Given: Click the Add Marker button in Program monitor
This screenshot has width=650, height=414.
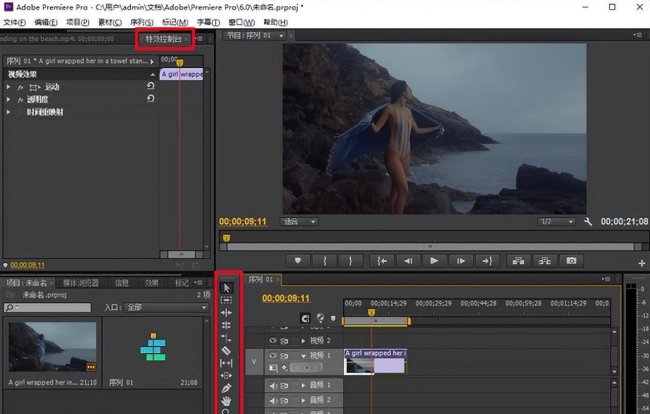Looking at the screenshot, I should pos(298,261).
